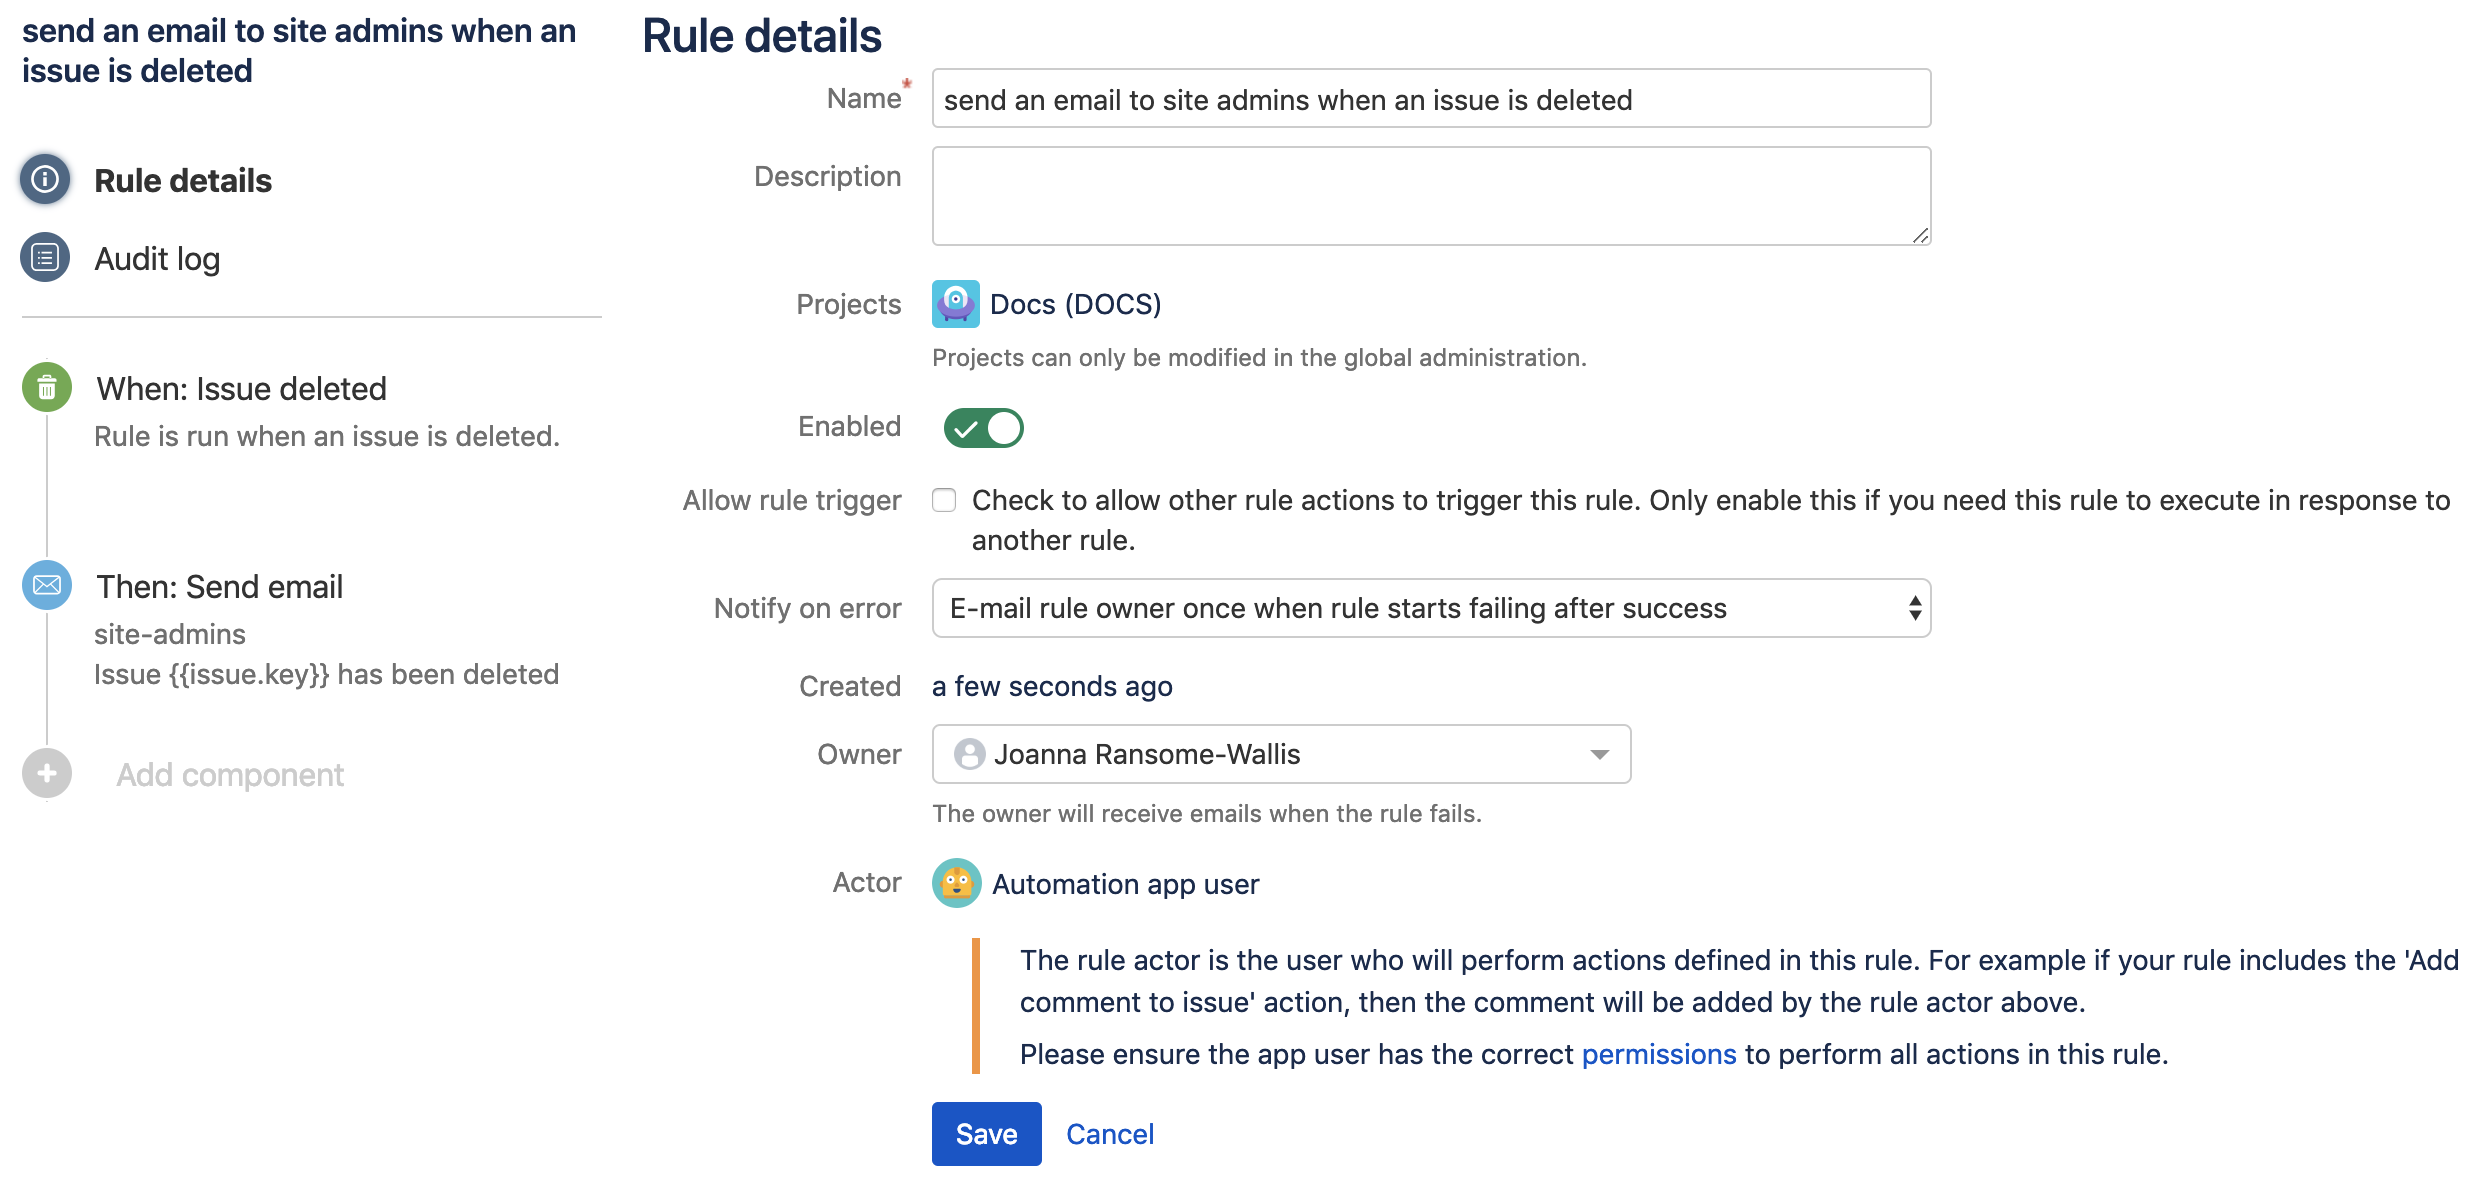Toggle the Enabled switch off
This screenshot has height=1186, width=2472.
pyautogui.click(x=983, y=428)
